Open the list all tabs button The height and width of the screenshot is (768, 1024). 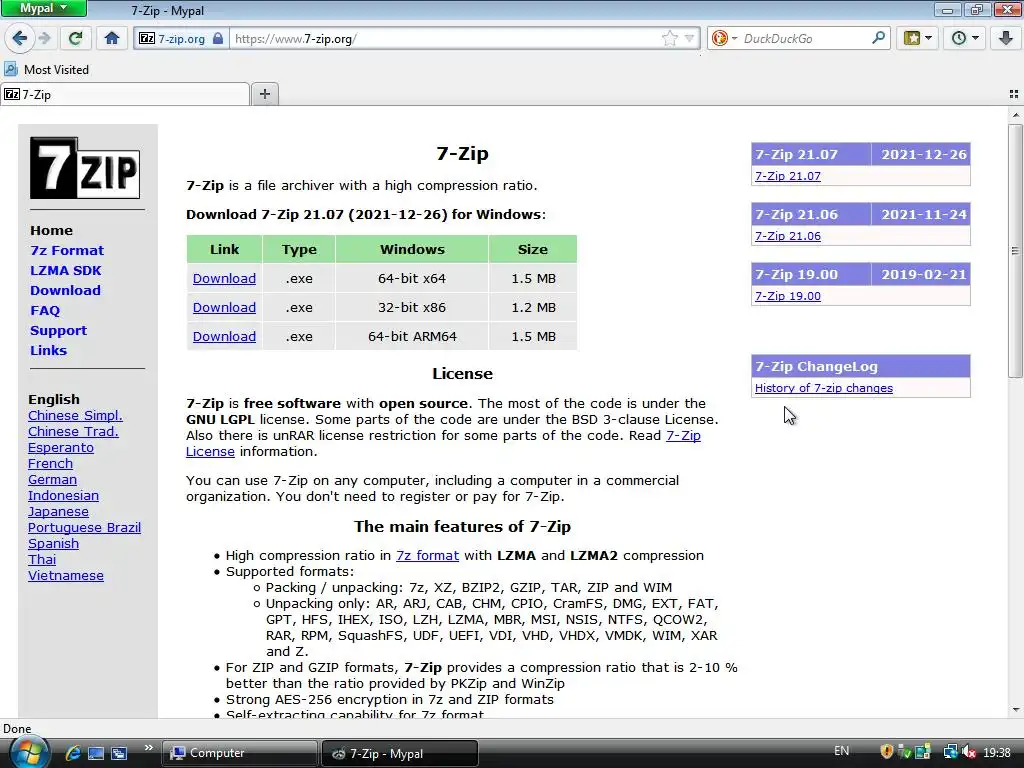pos(1014,95)
